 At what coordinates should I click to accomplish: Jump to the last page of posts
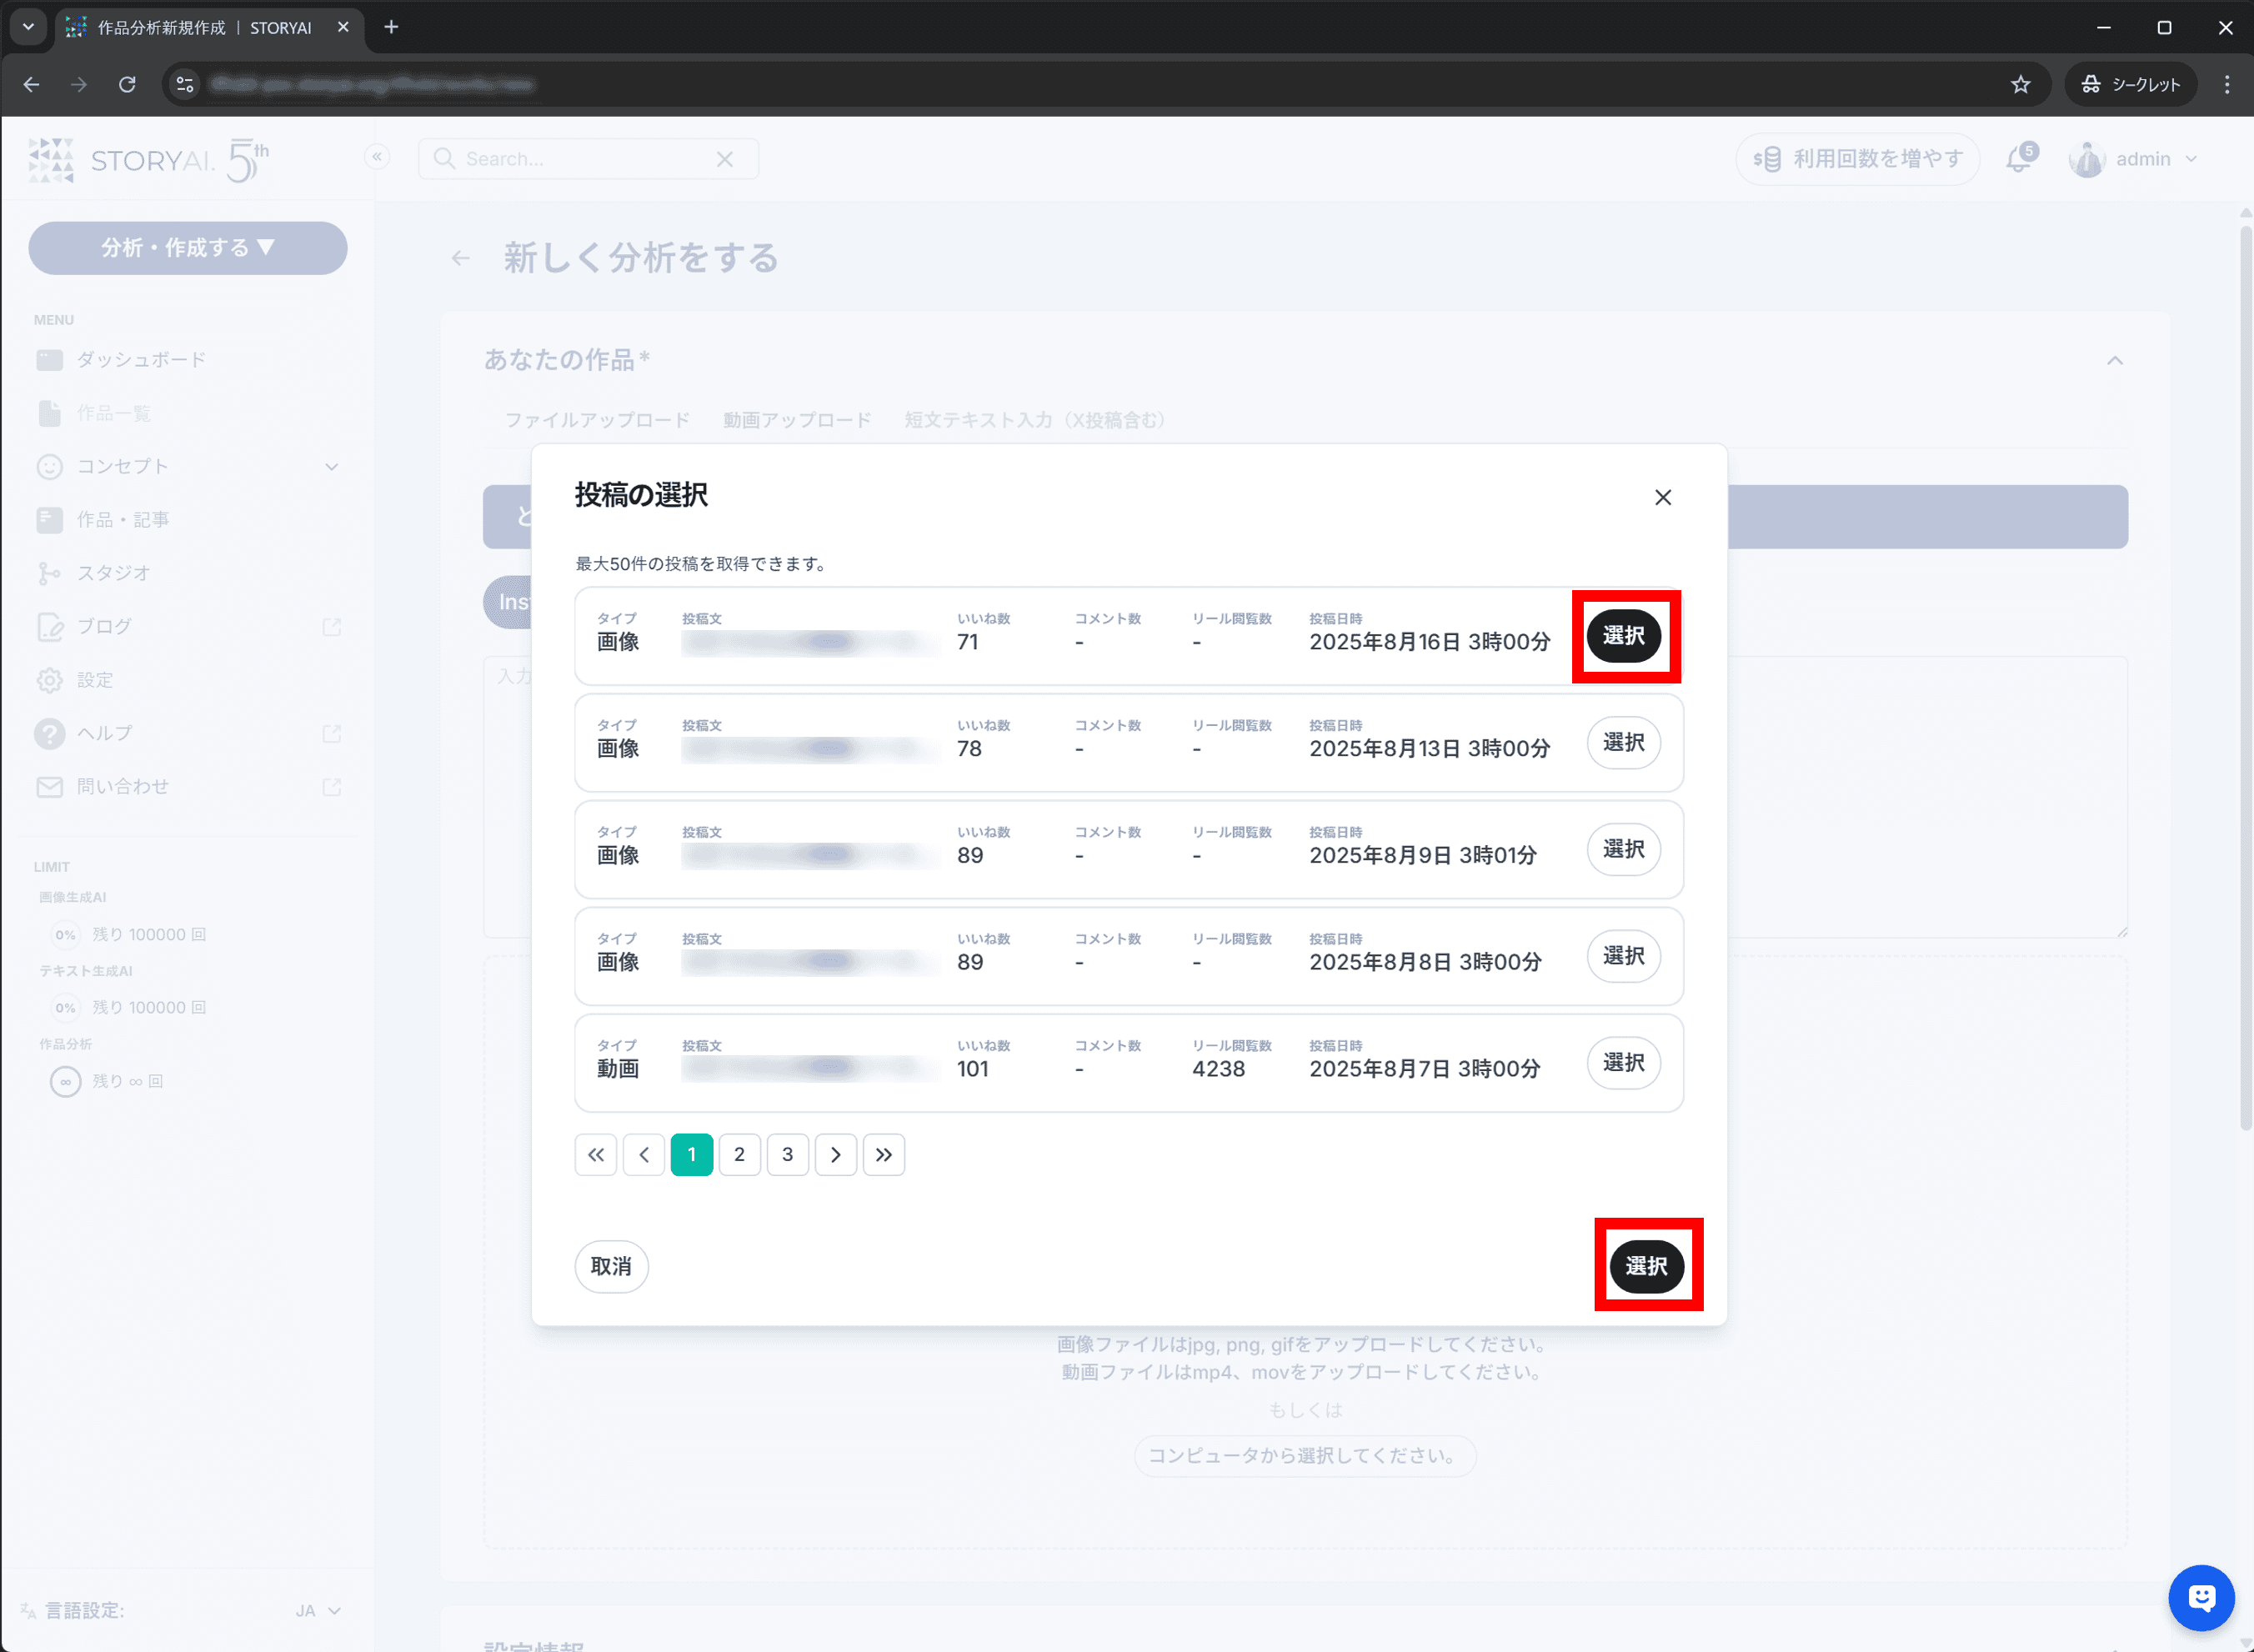click(884, 1155)
